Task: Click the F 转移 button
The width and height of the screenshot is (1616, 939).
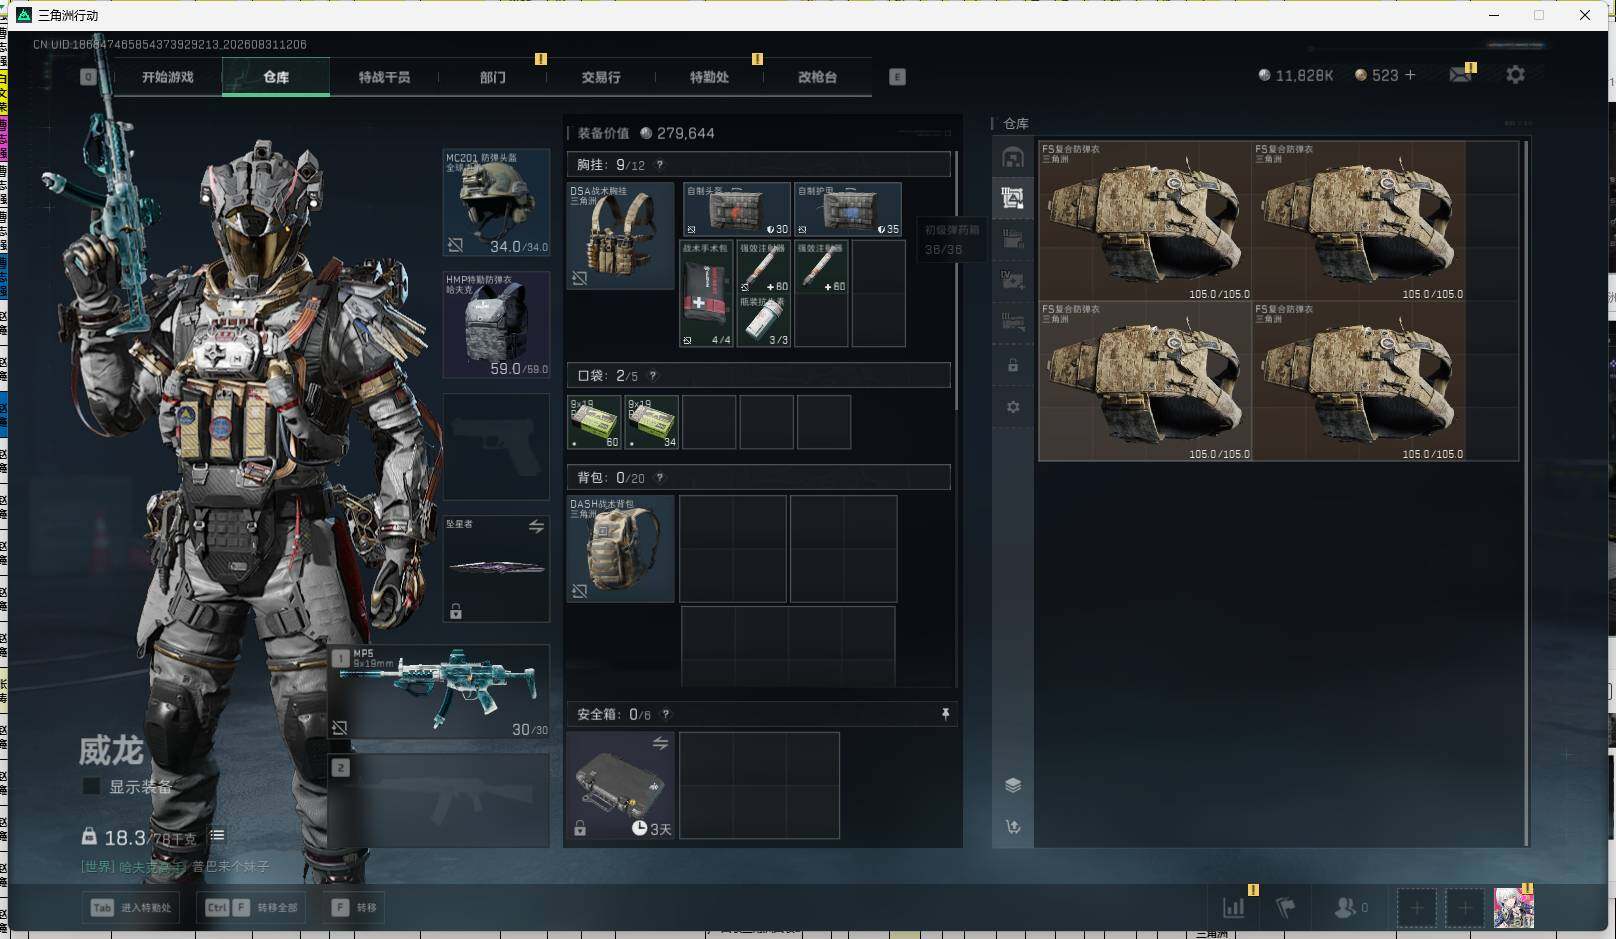Action: tap(355, 908)
